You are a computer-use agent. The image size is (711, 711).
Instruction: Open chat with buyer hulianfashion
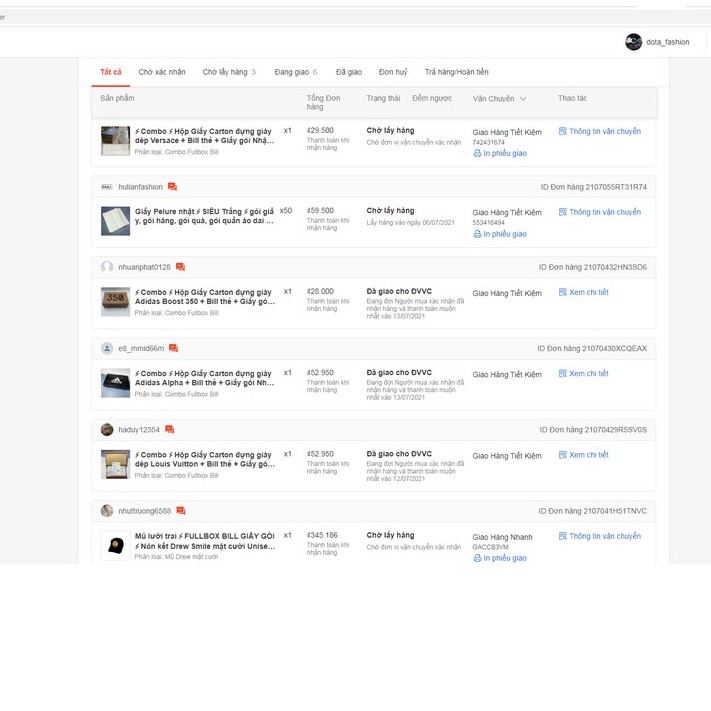[172, 187]
